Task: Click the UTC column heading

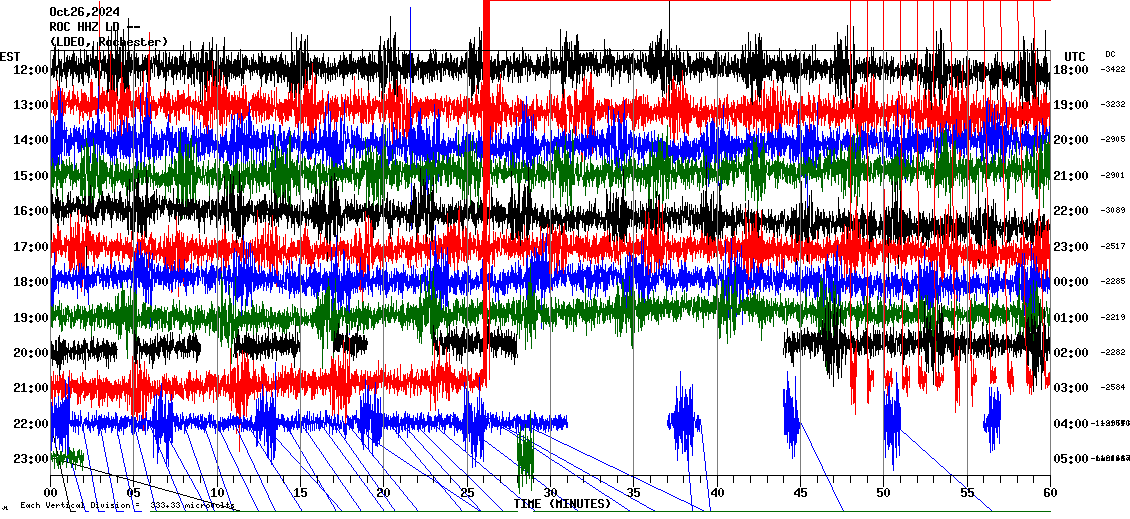Action: [1075, 56]
